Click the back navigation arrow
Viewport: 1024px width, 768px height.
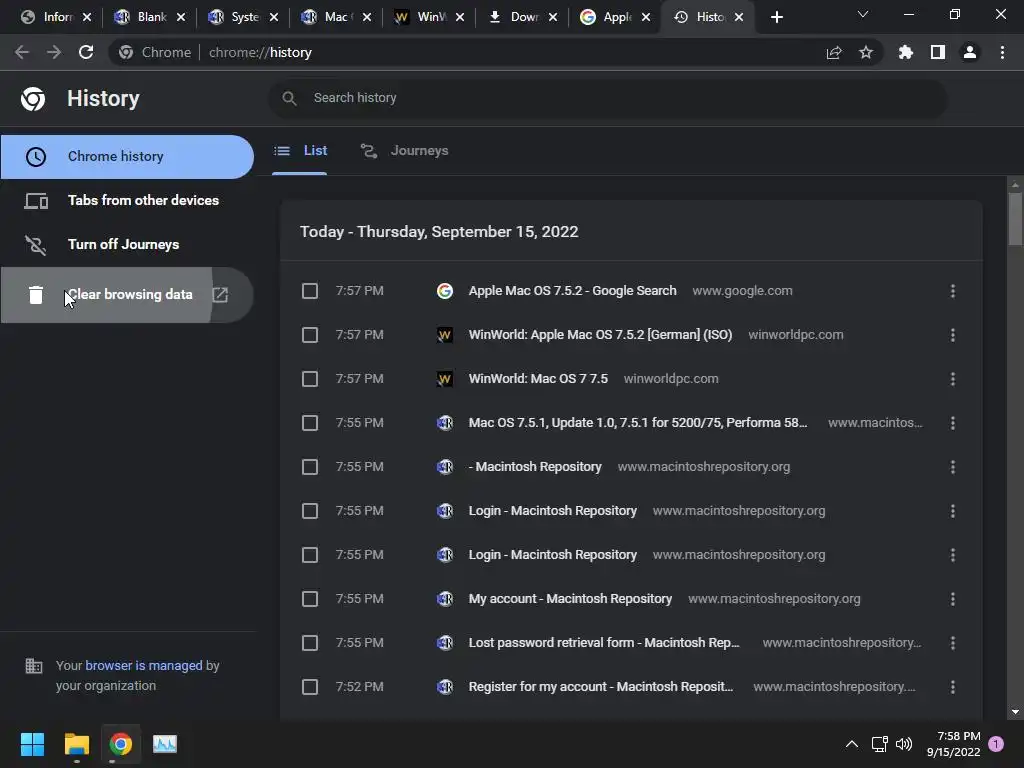coord(22,52)
